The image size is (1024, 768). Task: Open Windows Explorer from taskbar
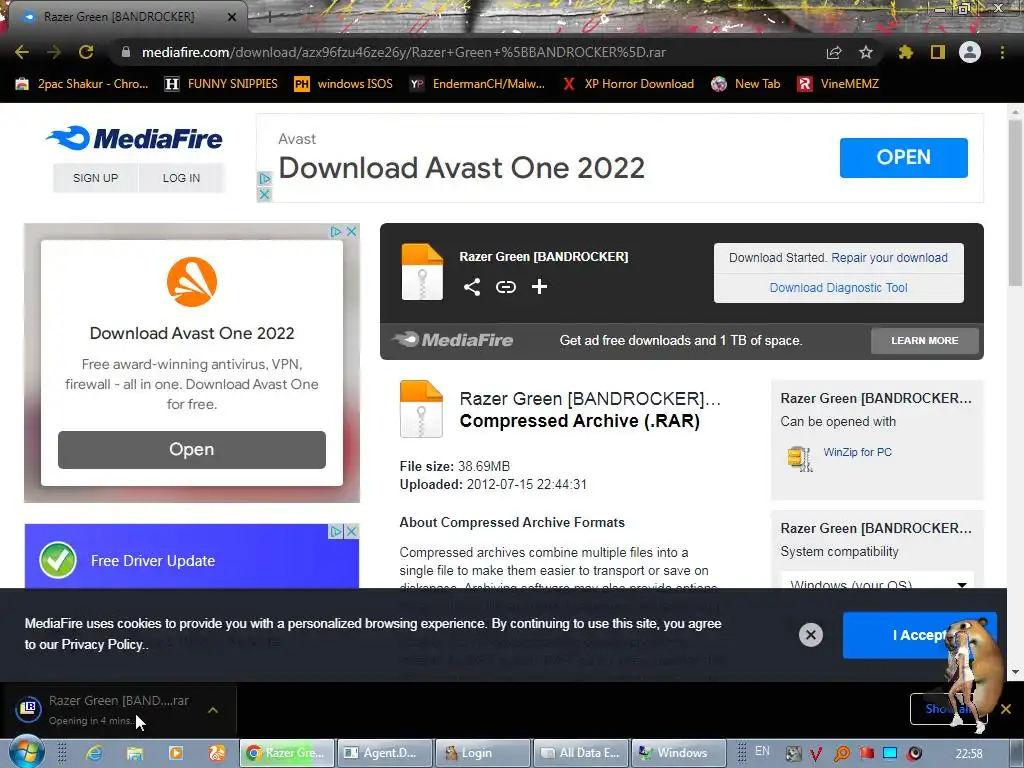(135, 753)
